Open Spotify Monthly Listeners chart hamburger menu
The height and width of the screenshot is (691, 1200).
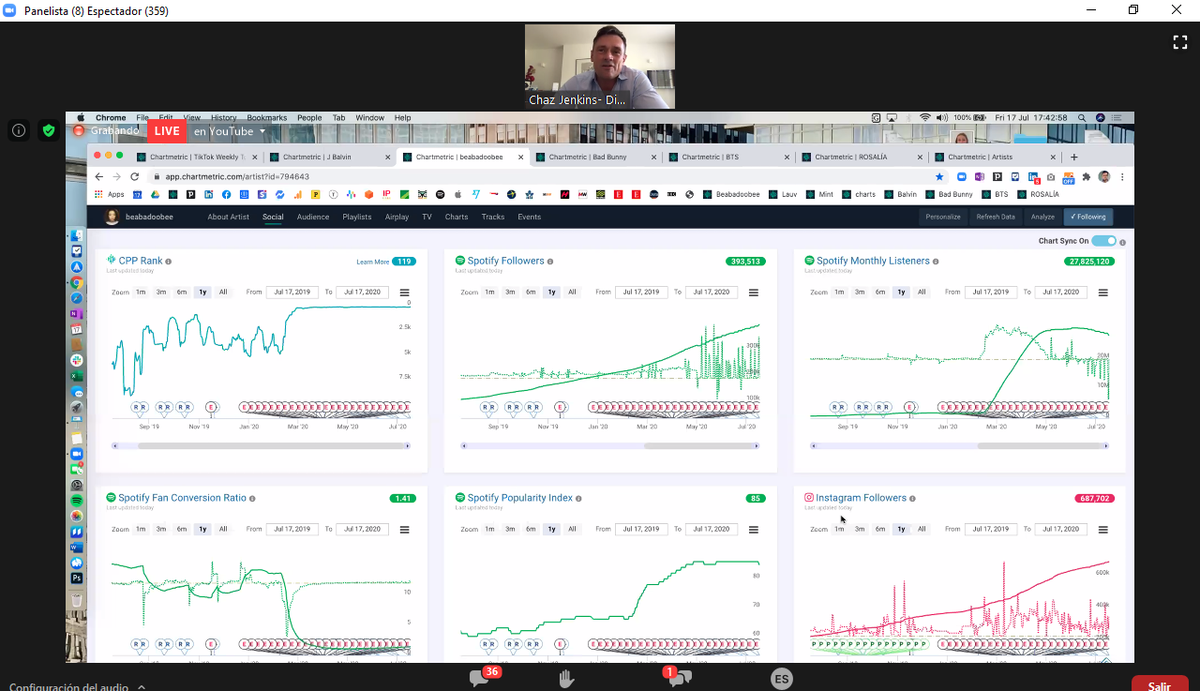pos(1103,292)
